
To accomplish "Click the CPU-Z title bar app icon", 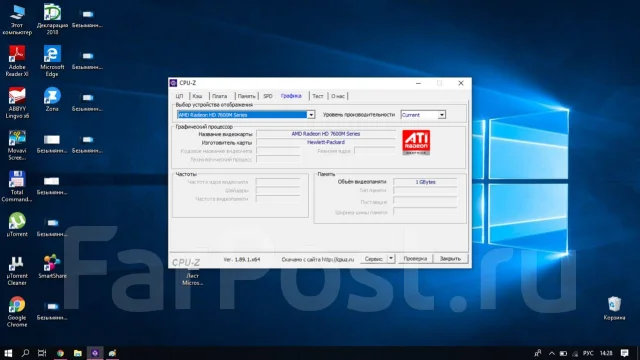I will 173,83.
